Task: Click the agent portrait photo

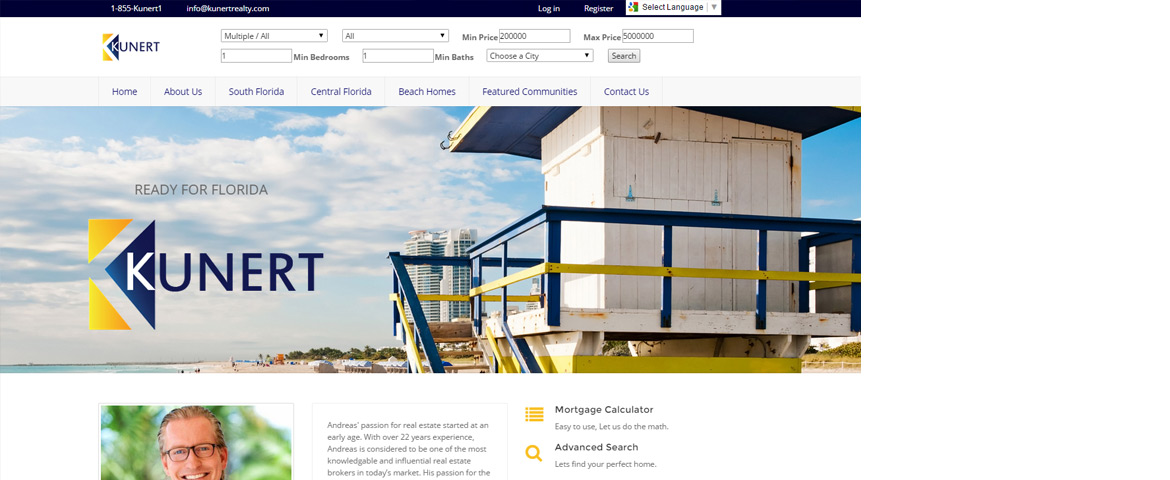Action: (196, 443)
